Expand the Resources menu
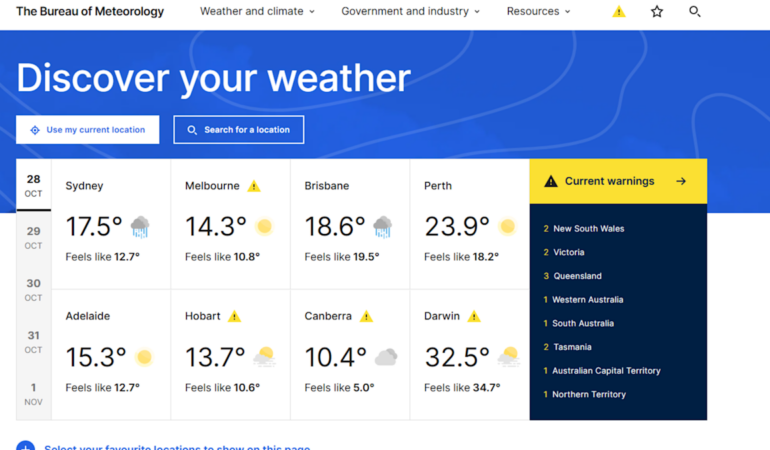 [538, 11]
